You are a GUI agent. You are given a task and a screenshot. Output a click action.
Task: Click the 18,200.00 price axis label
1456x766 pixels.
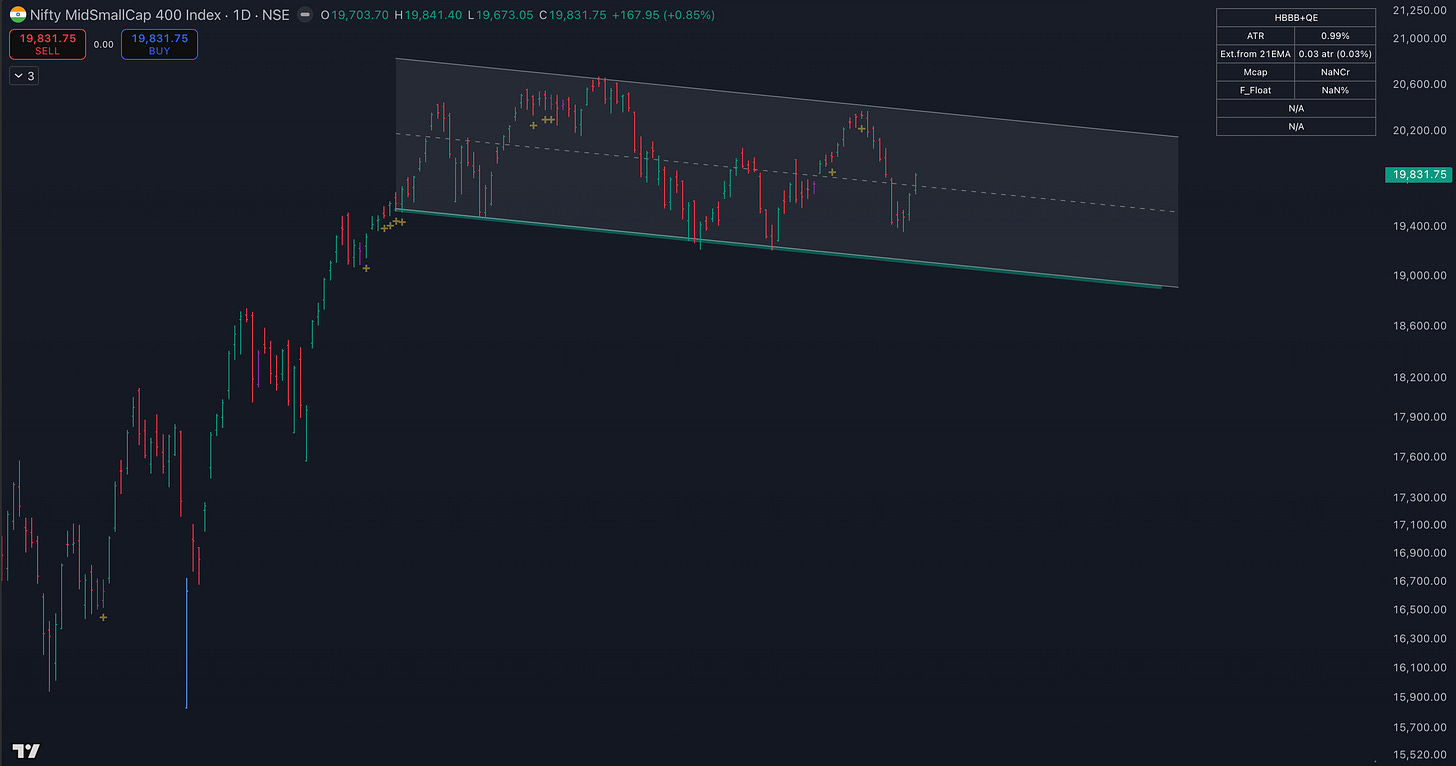[x=1418, y=377]
